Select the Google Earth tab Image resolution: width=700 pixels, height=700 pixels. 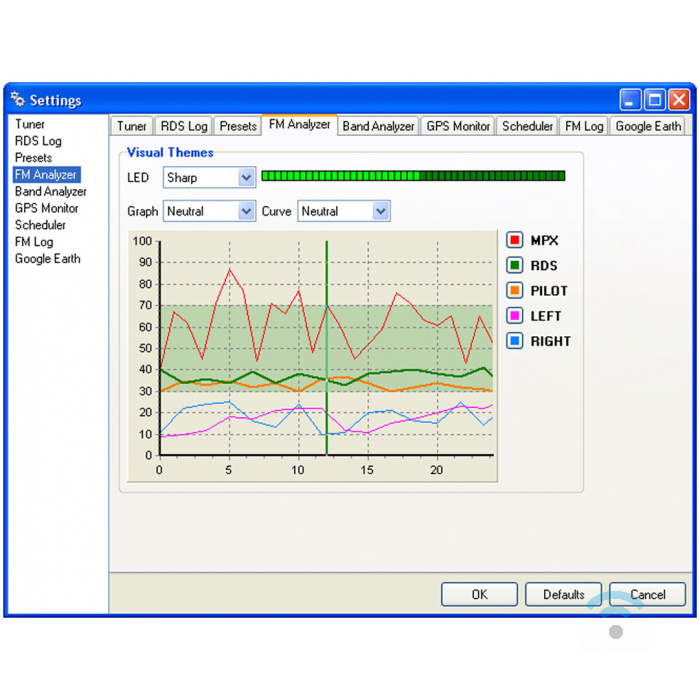point(648,126)
